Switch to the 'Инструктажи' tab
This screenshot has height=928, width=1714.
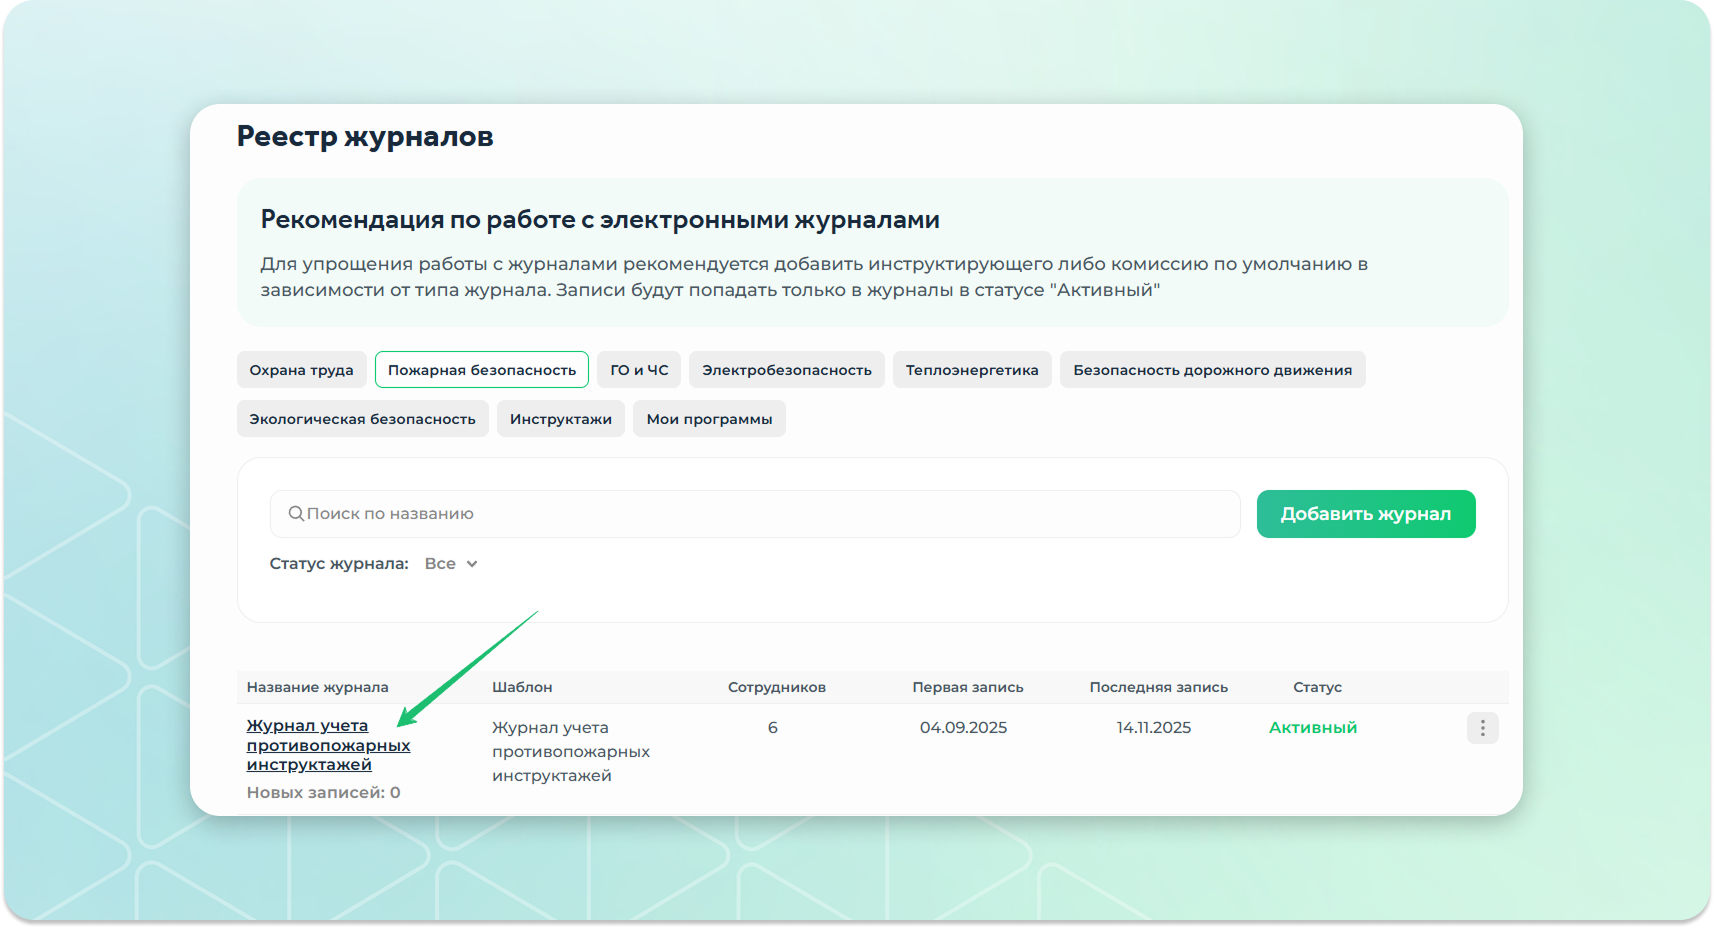pyautogui.click(x=560, y=419)
